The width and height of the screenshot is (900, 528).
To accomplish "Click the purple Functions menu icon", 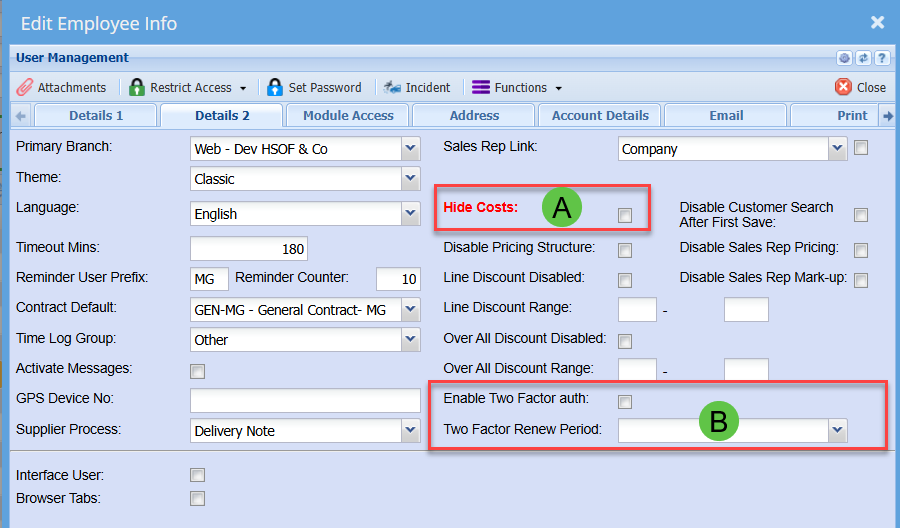I will click(481, 87).
